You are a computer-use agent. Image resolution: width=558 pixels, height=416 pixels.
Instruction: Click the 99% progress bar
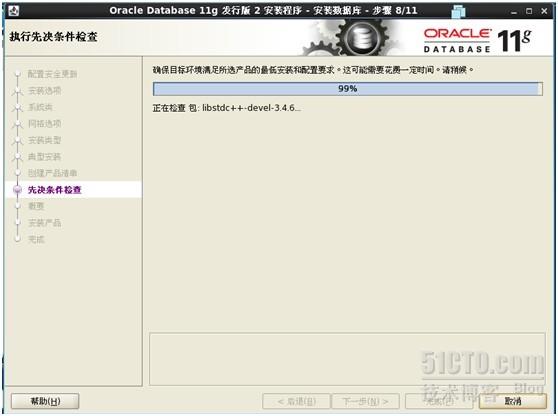point(348,89)
